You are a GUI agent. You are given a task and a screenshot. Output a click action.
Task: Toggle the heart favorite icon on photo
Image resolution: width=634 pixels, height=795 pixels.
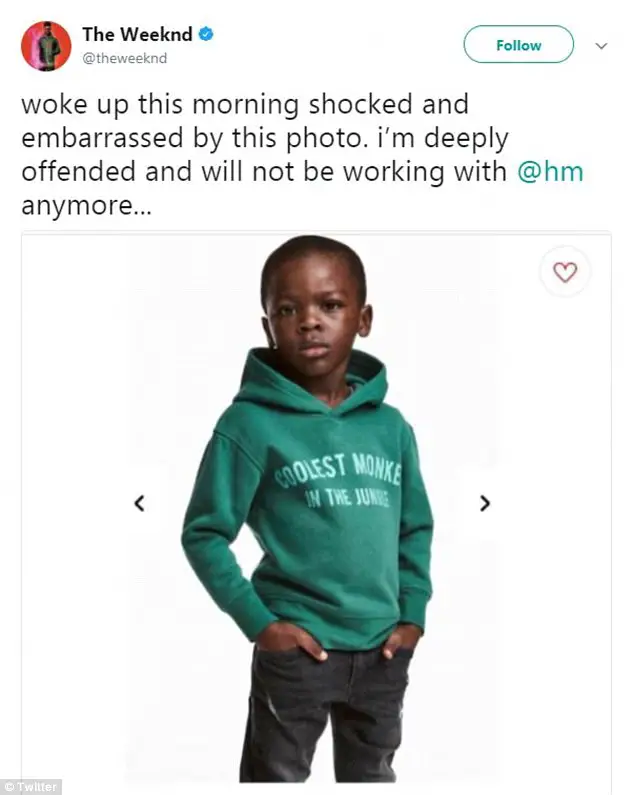(x=565, y=272)
